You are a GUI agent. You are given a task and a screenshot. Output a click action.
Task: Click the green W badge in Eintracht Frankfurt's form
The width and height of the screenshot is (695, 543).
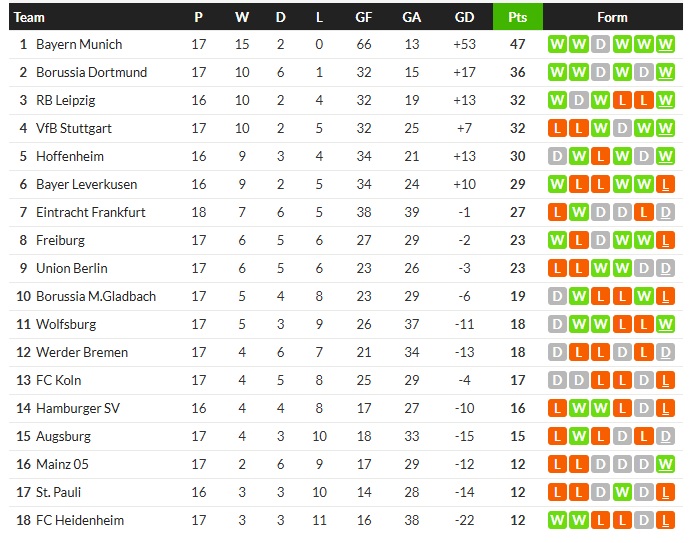click(577, 212)
